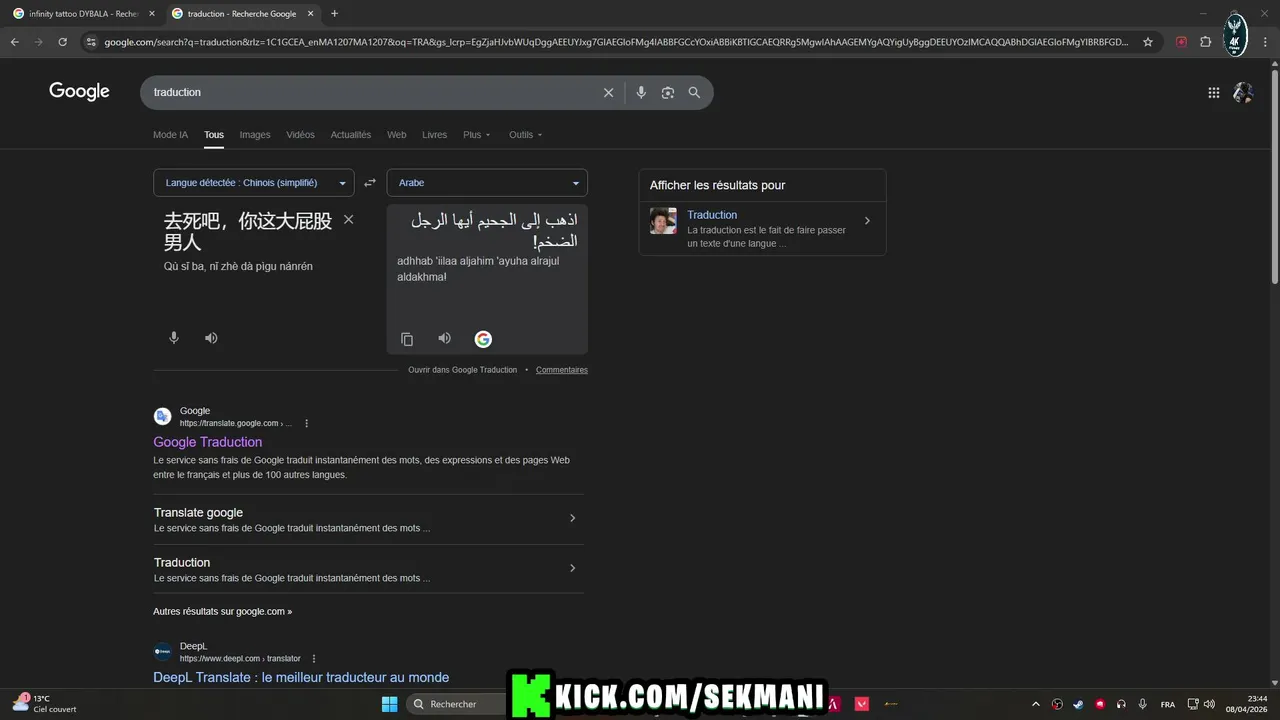Select the Tous results tab

click(214, 135)
